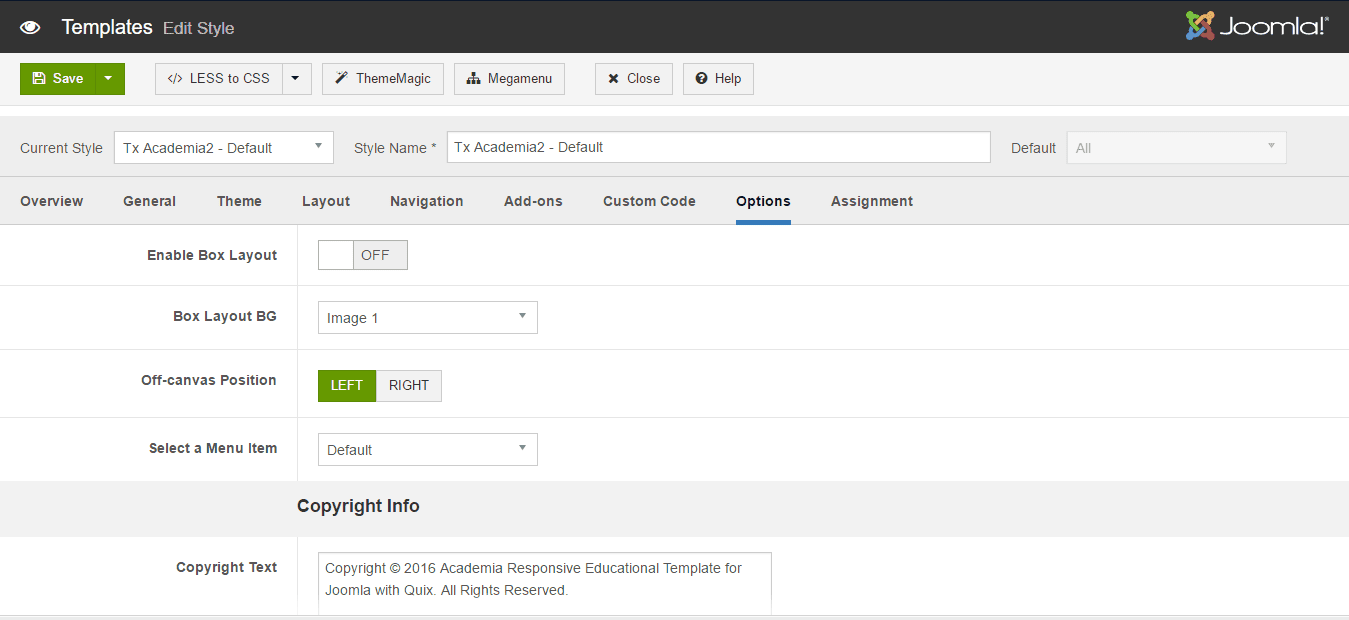1349x620 pixels.
Task: Click the Style Name text field
Action: click(718, 147)
